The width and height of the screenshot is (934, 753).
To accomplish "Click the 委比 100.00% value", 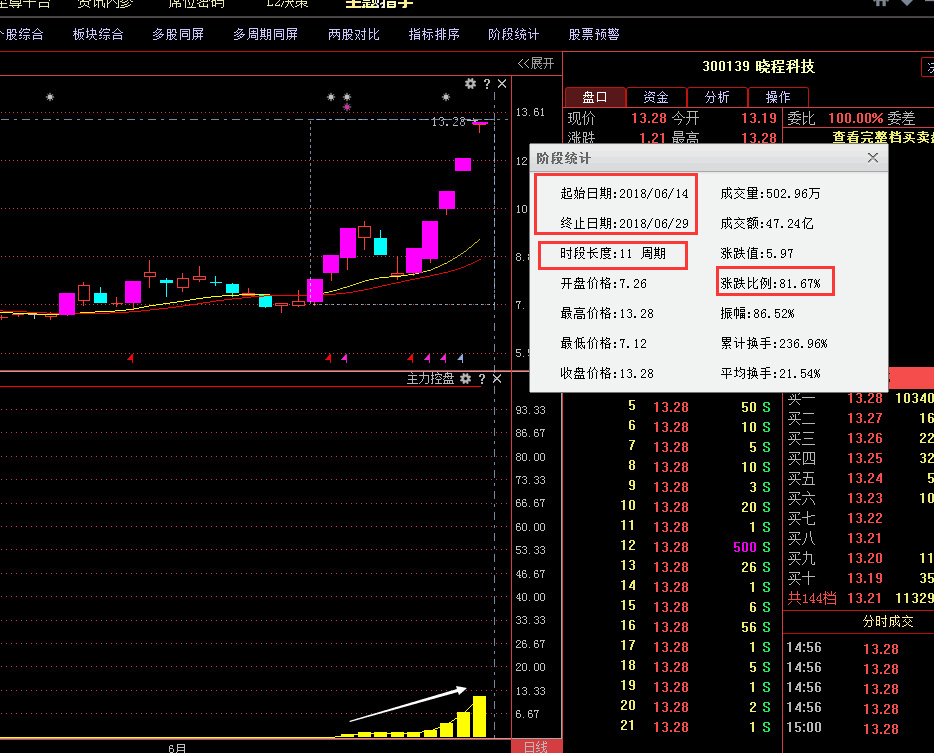I will click(x=858, y=118).
